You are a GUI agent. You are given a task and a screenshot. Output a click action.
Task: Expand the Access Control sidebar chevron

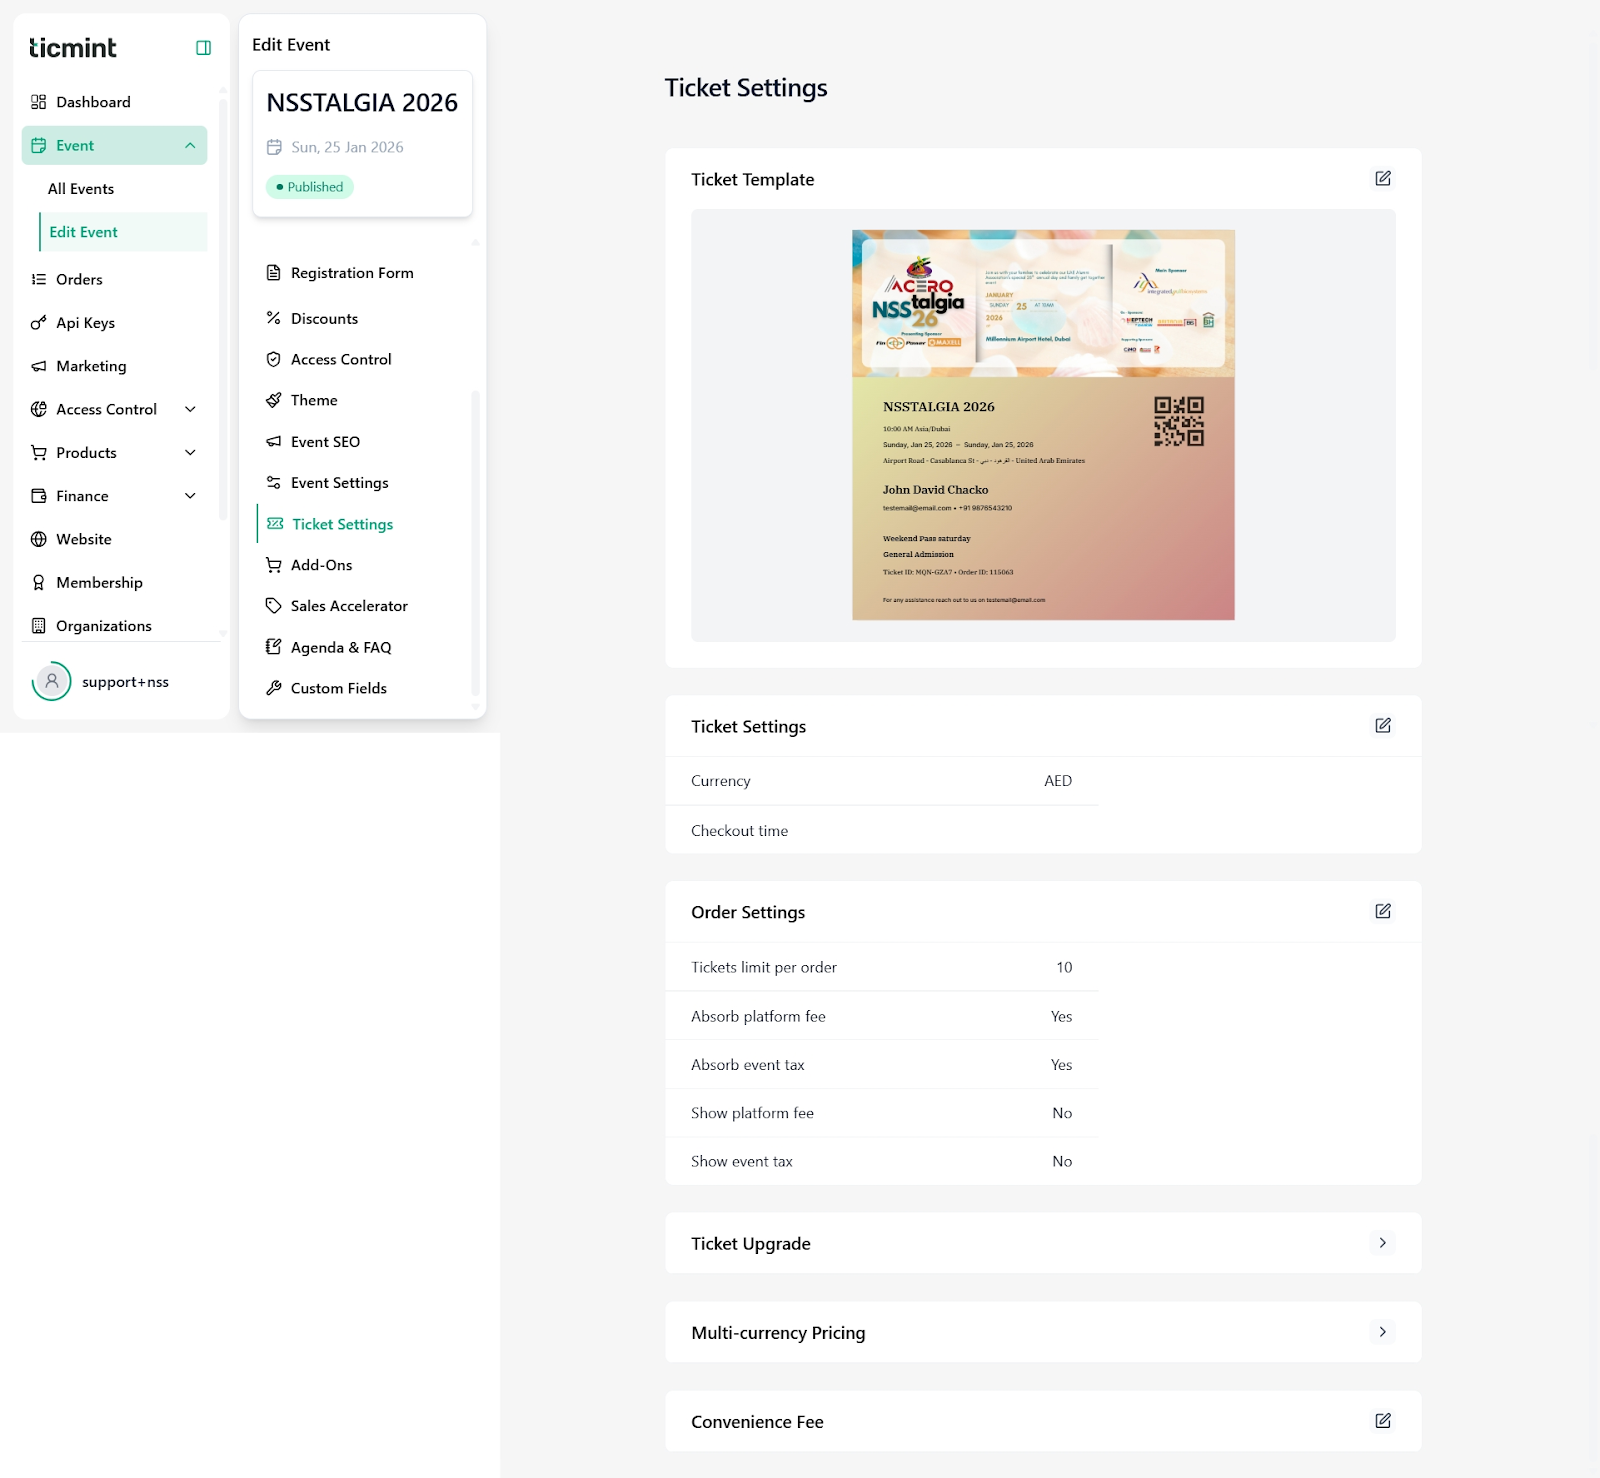click(x=190, y=409)
